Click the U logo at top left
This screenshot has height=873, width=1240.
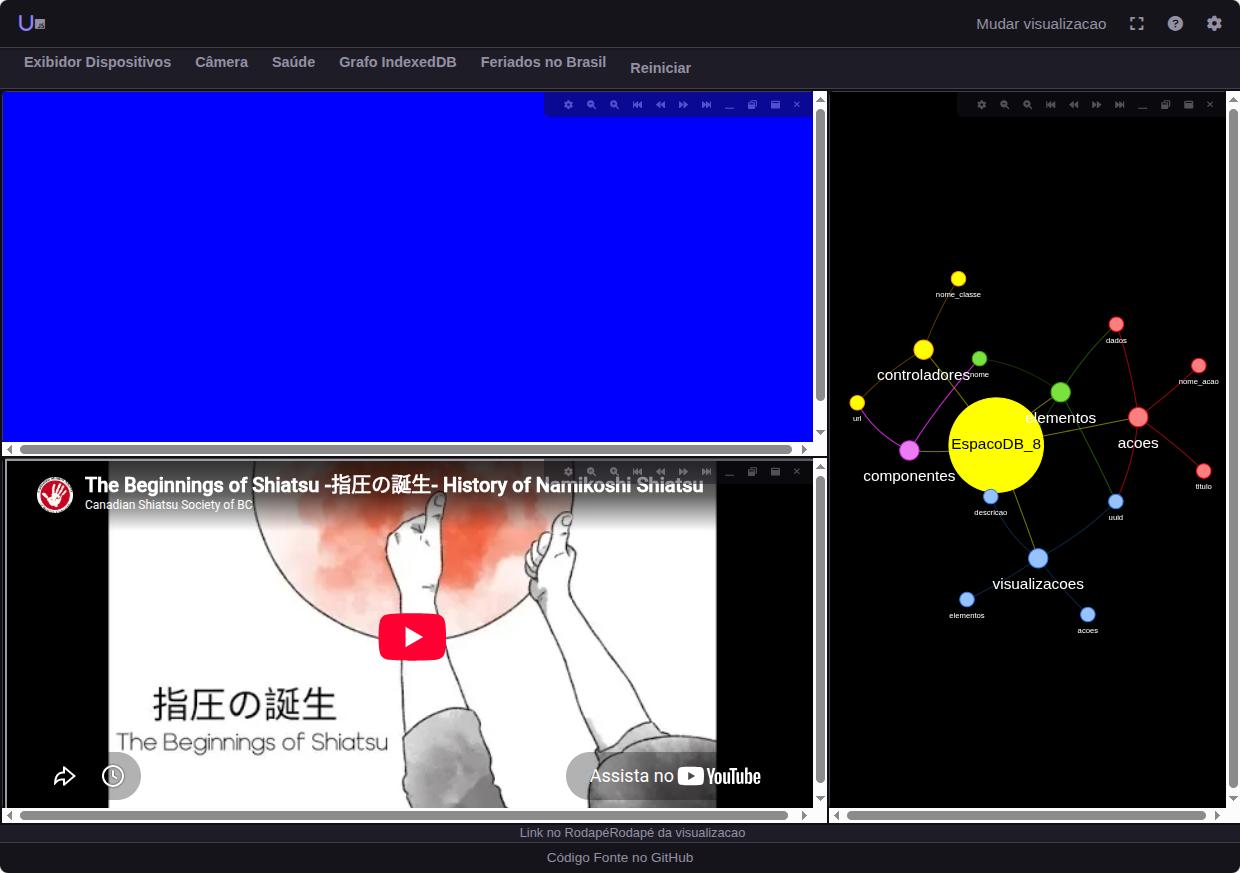click(31, 23)
